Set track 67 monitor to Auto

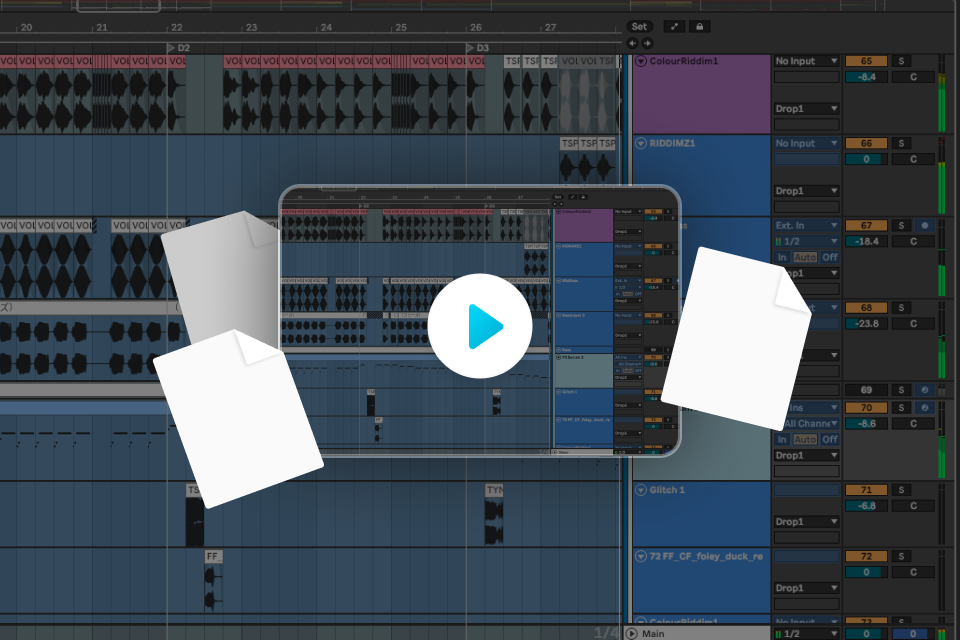805,257
